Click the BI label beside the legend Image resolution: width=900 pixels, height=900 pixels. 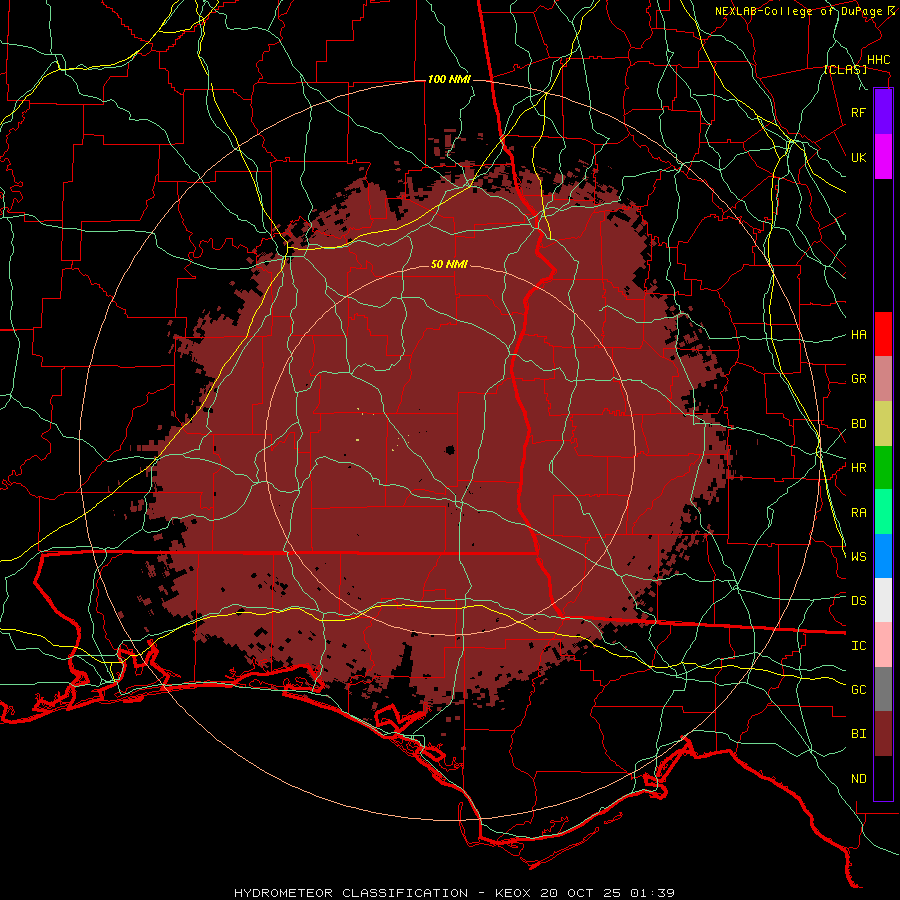tap(859, 734)
